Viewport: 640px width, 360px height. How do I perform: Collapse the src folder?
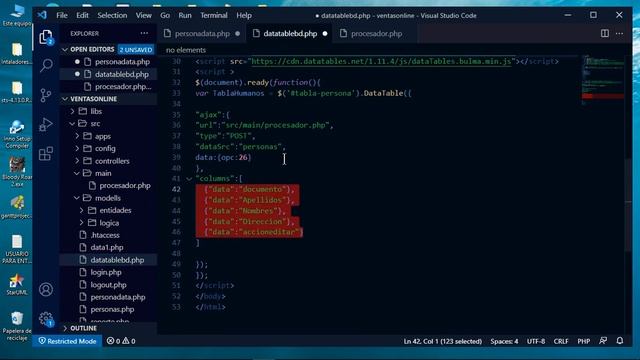(72, 123)
